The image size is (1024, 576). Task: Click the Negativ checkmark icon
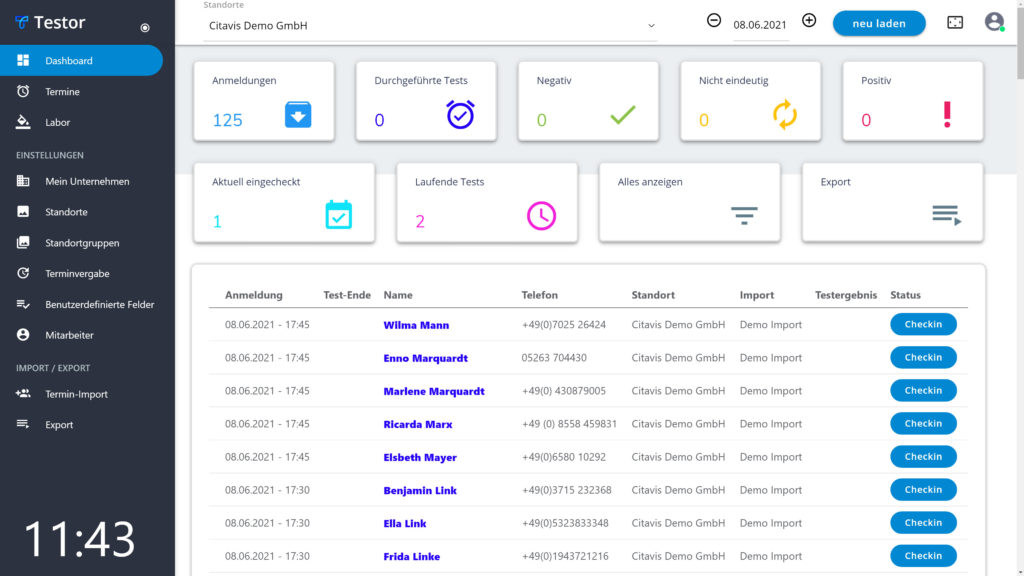click(x=622, y=115)
